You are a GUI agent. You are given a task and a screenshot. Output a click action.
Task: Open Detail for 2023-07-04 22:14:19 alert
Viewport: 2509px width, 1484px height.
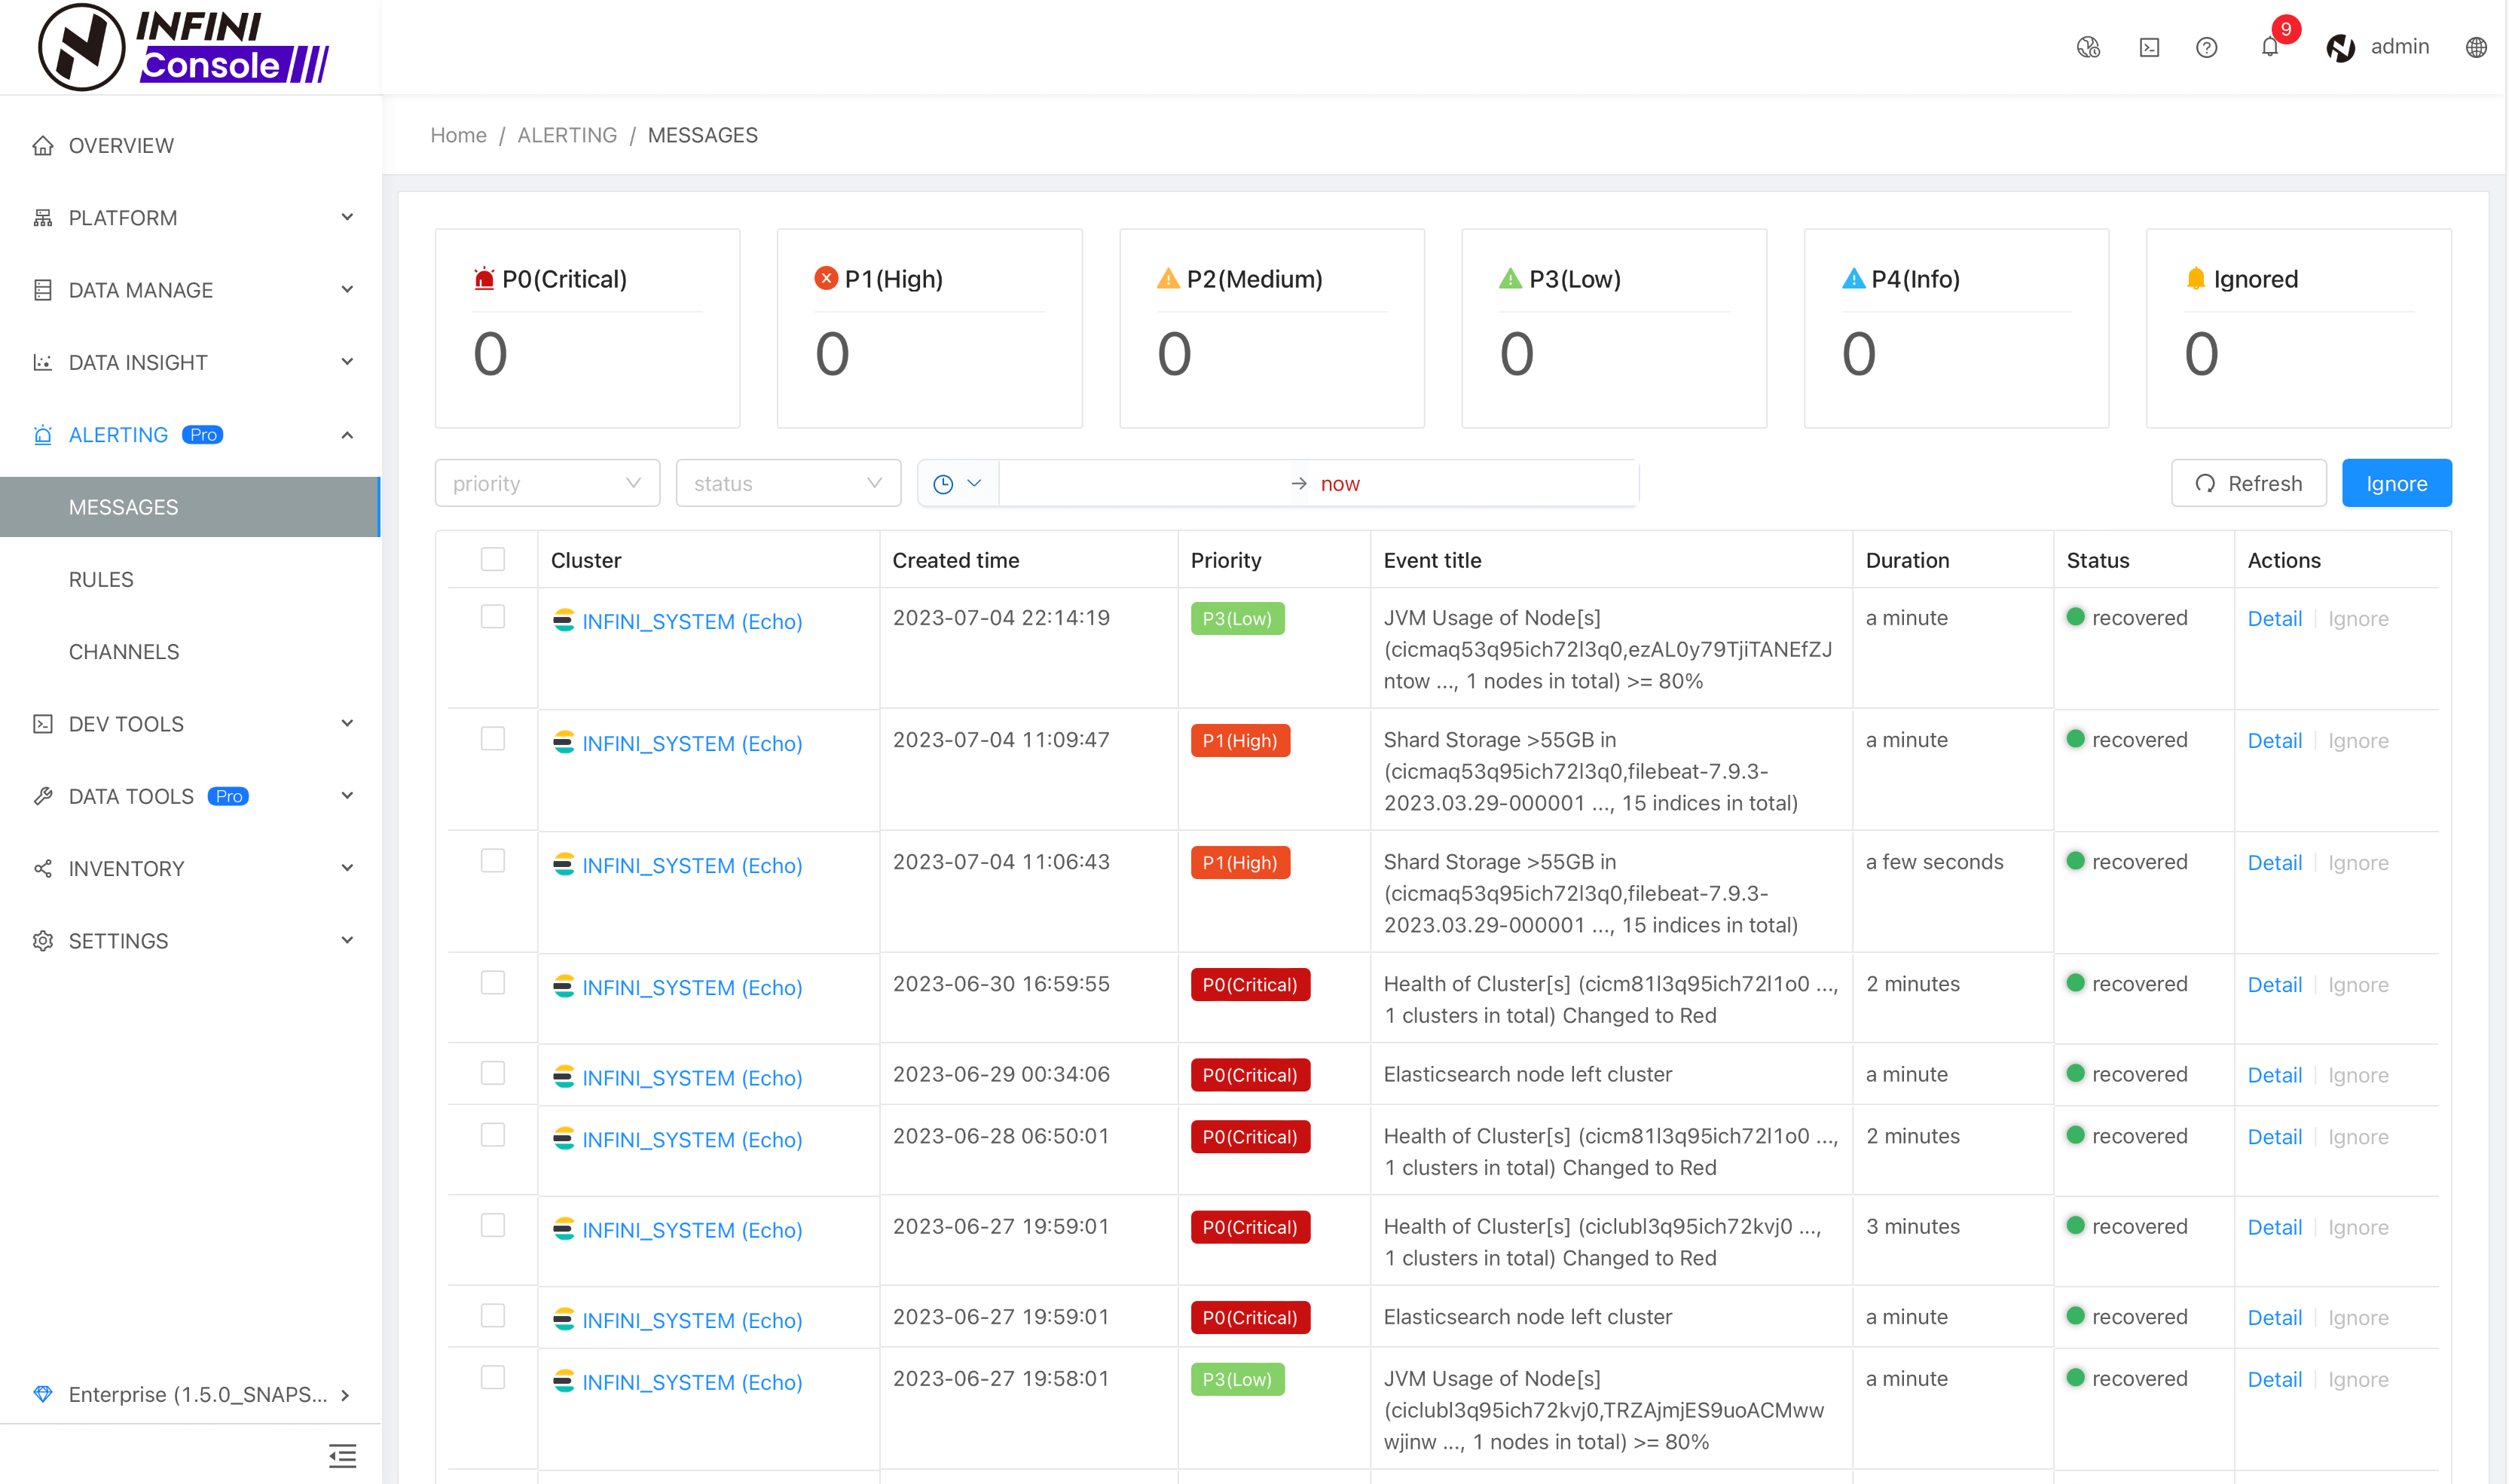click(x=2274, y=619)
